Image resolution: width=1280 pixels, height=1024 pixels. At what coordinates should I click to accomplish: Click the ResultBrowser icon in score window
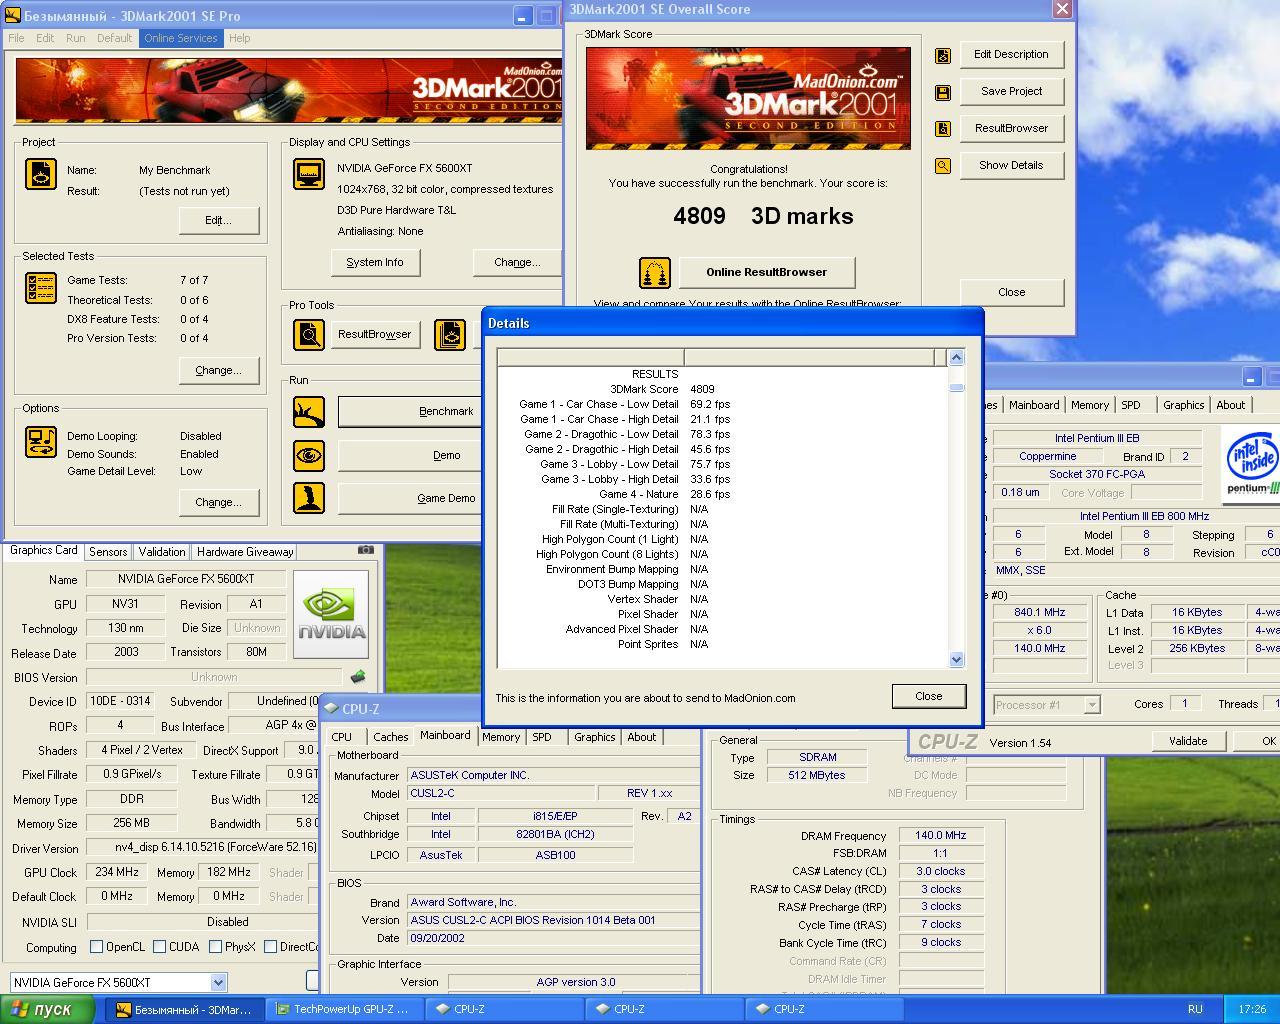pos(942,129)
